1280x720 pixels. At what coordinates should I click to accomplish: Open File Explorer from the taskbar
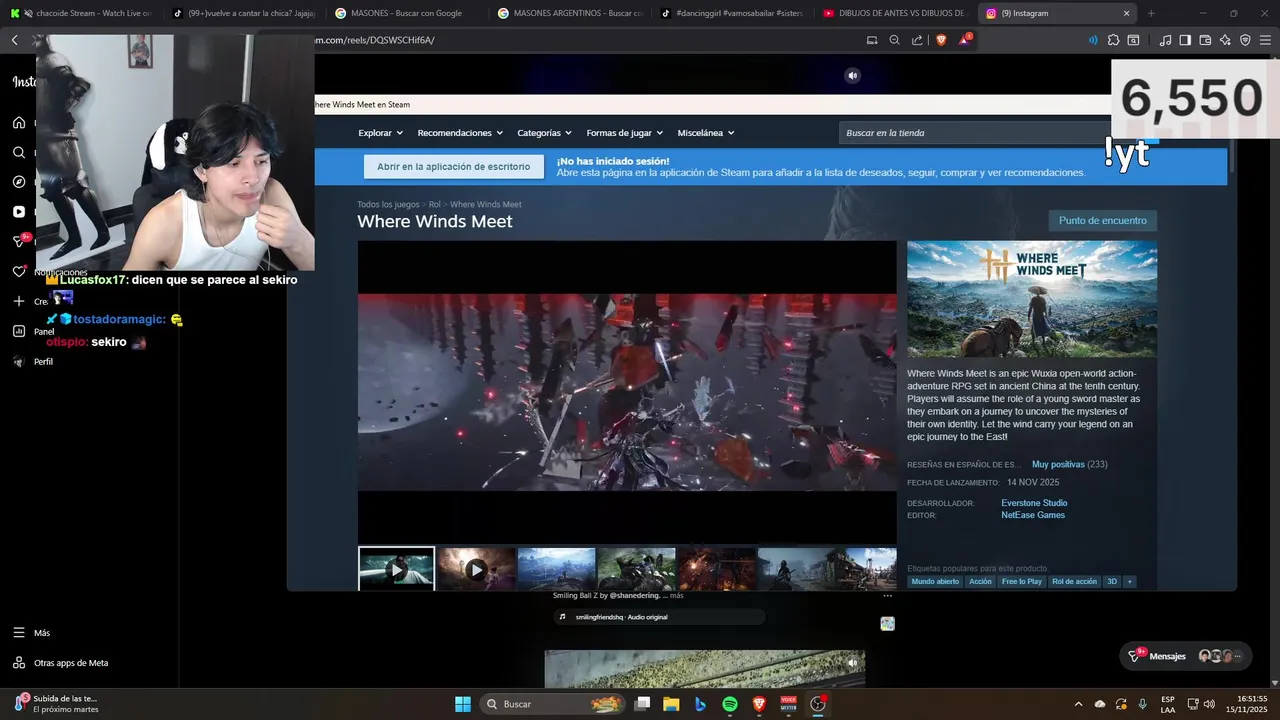(671, 704)
